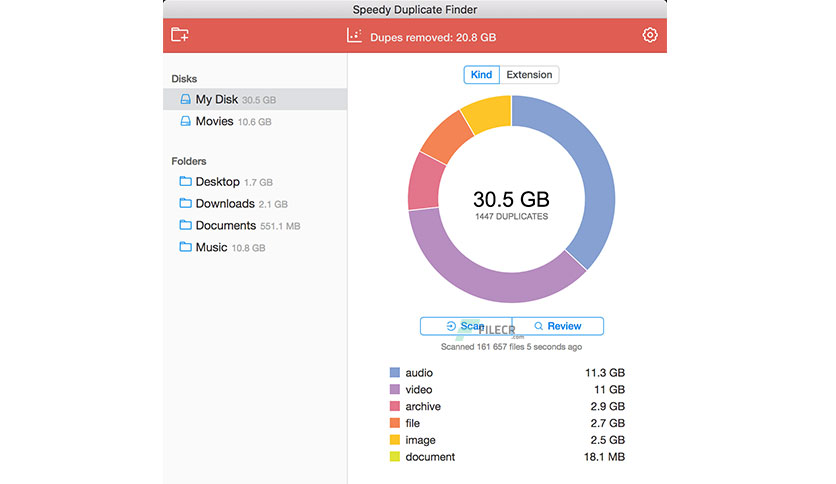Click the image size value '2.5 GB'
The image size is (836, 484).
[607, 440]
